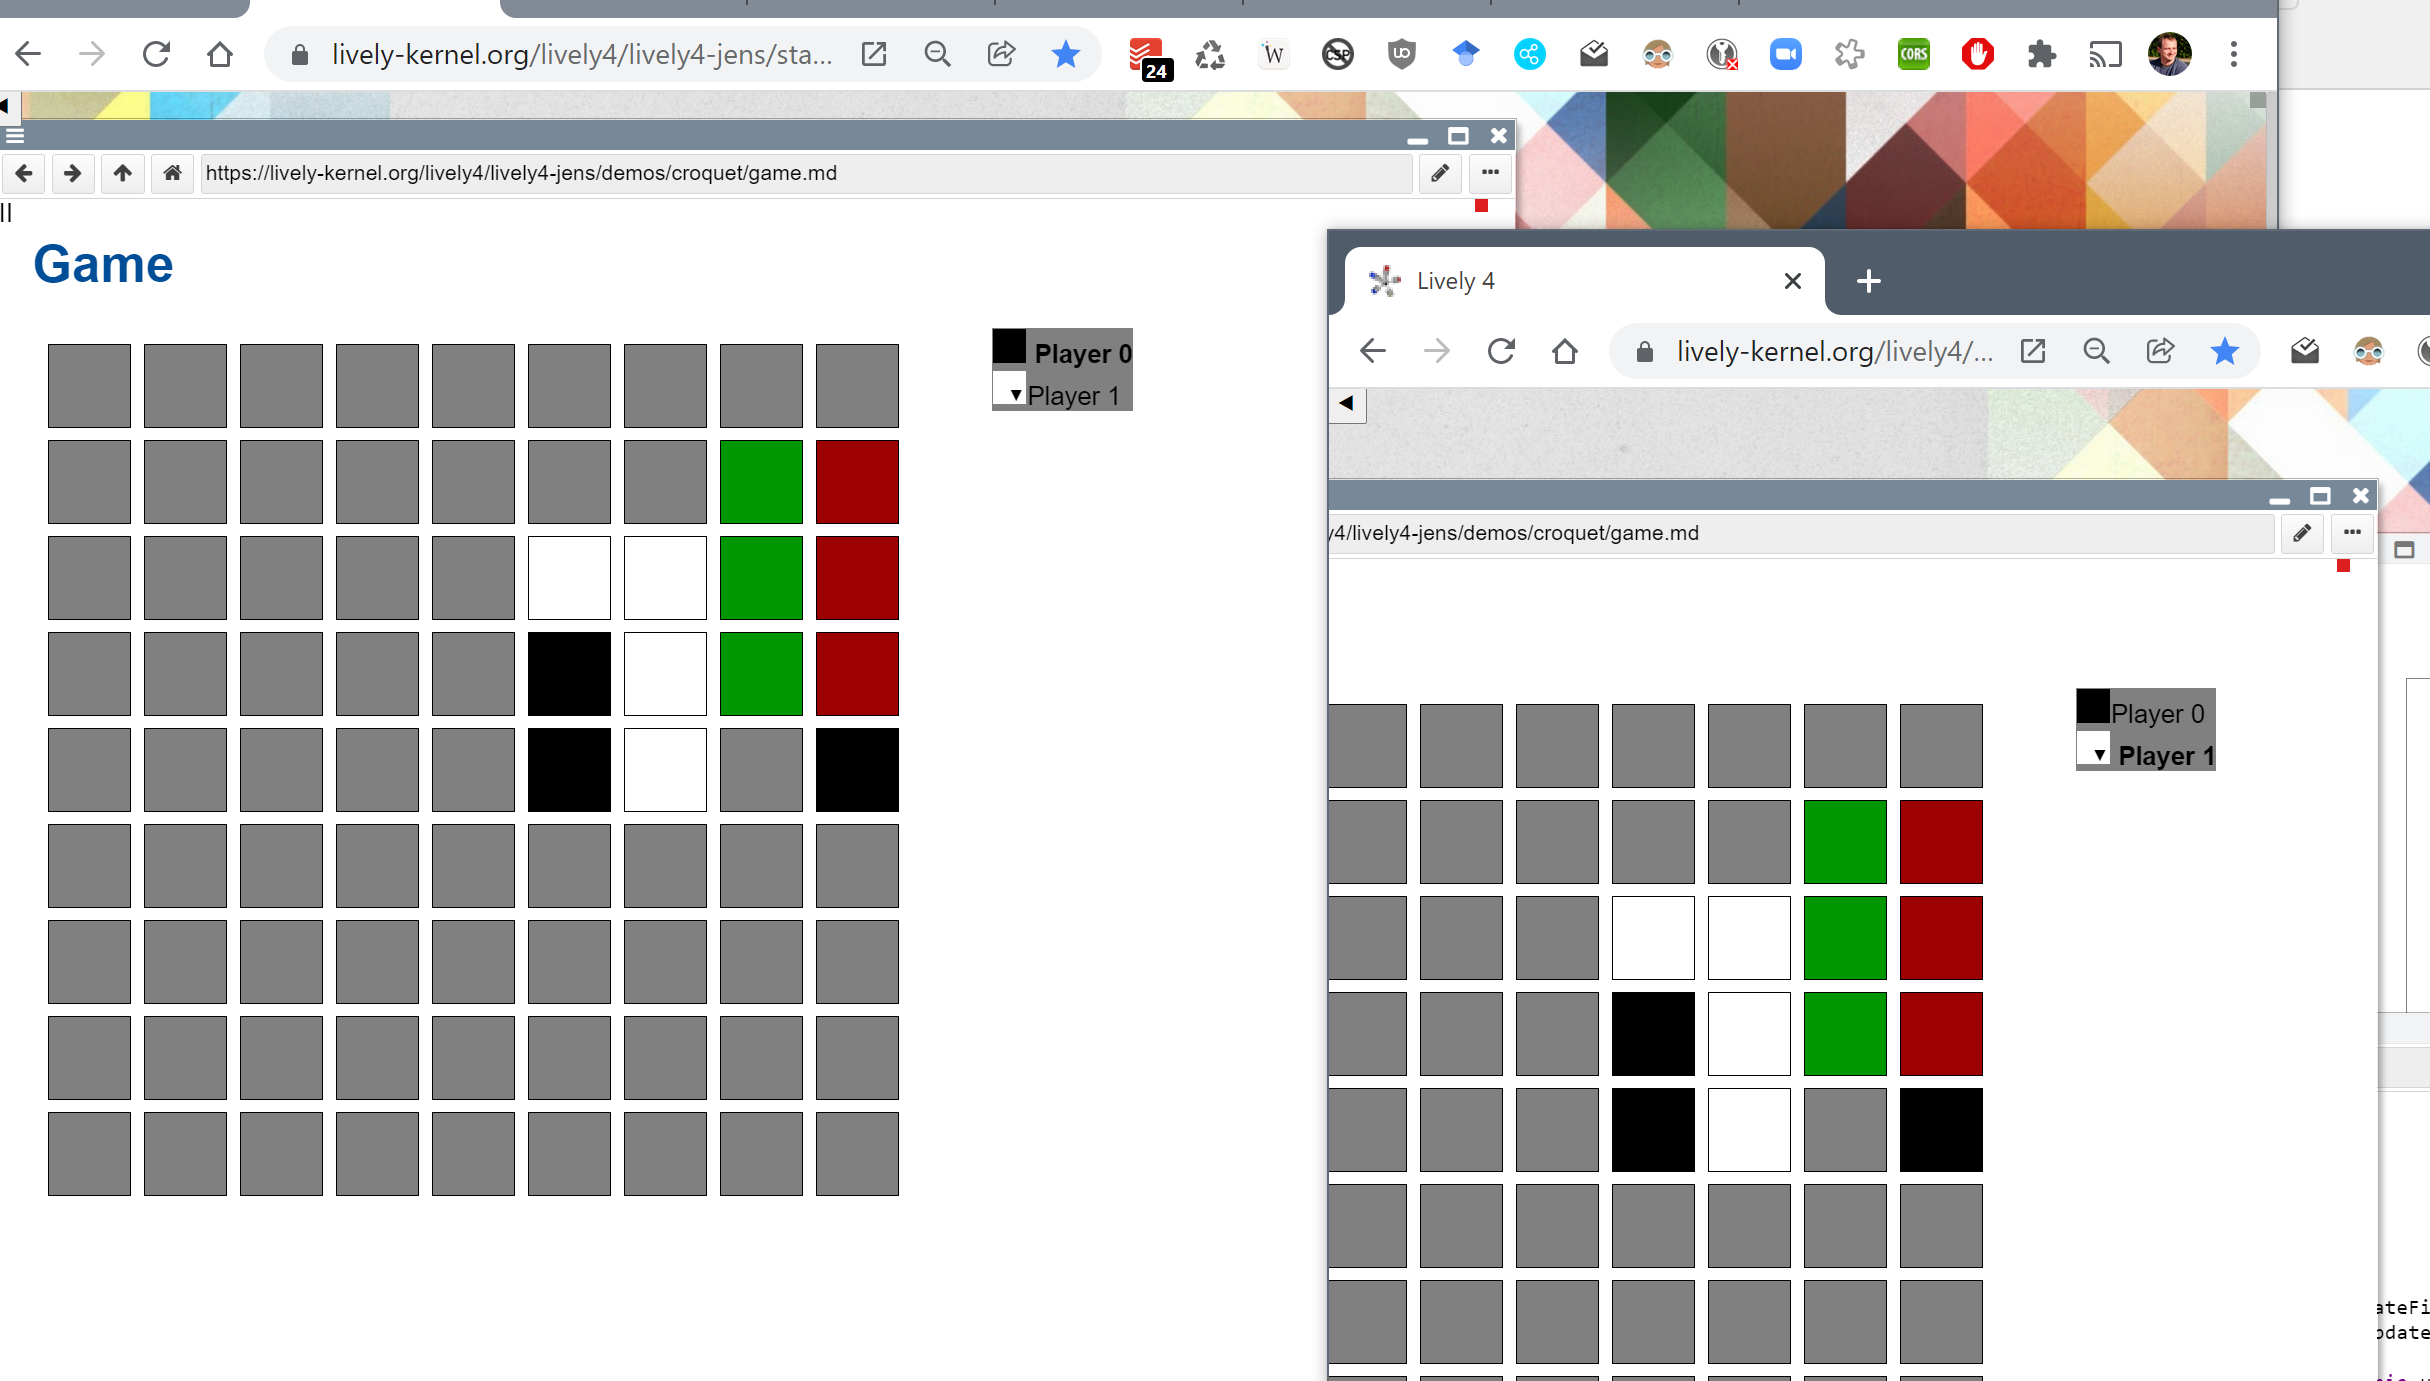Click the Game heading link

[x=103, y=265]
